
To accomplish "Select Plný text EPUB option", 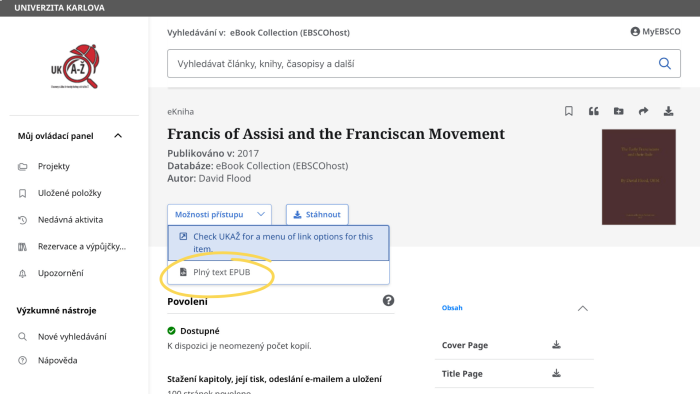I will pyautogui.click(x=278, y=272).
